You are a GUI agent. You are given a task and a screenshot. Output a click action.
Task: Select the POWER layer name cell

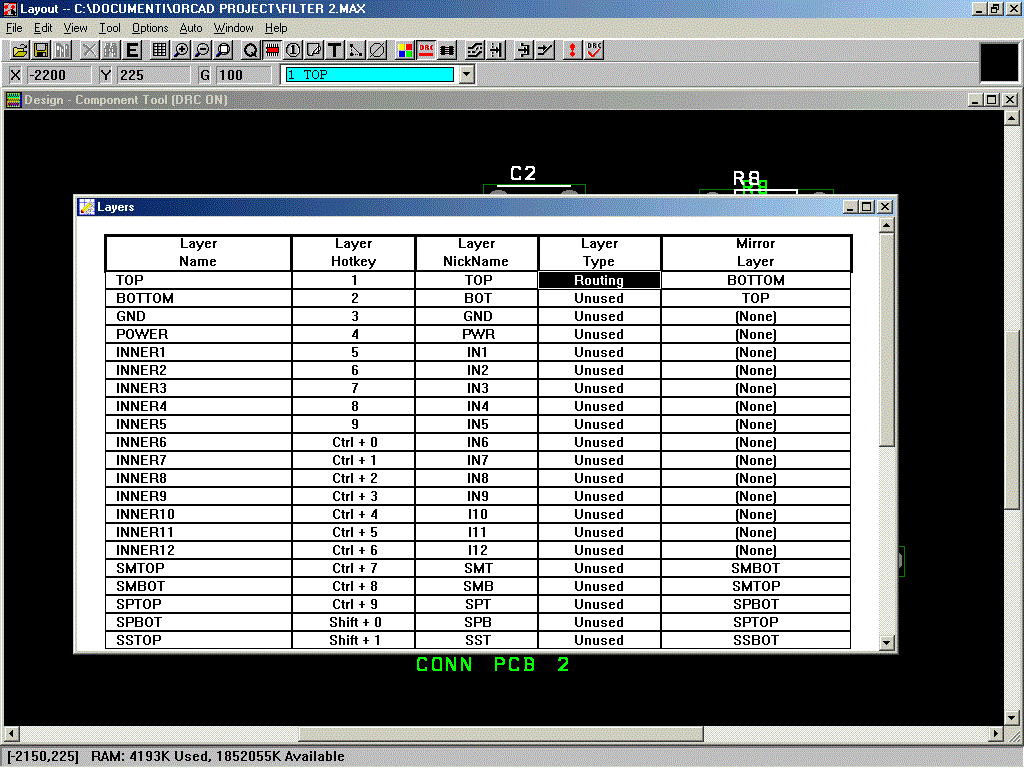click(x=198, y=334)
